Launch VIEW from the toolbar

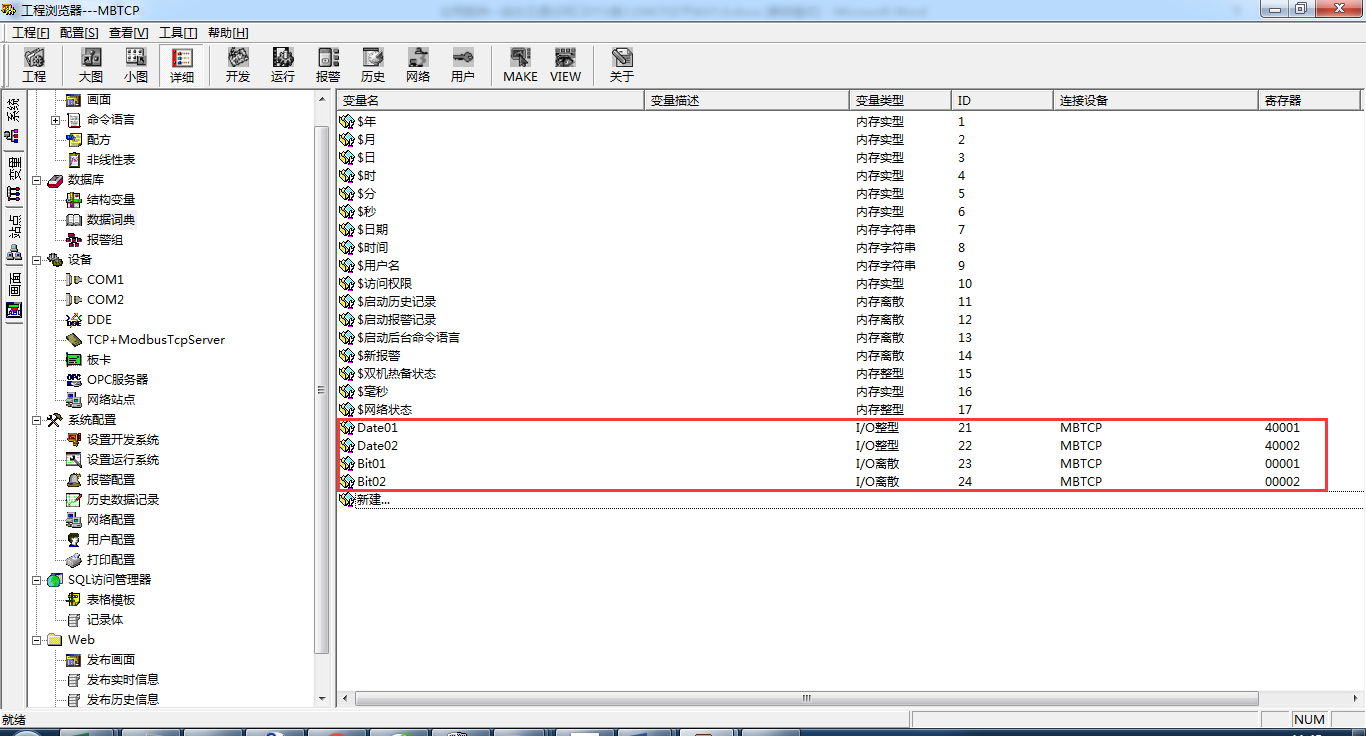click(x=565, y=65)
